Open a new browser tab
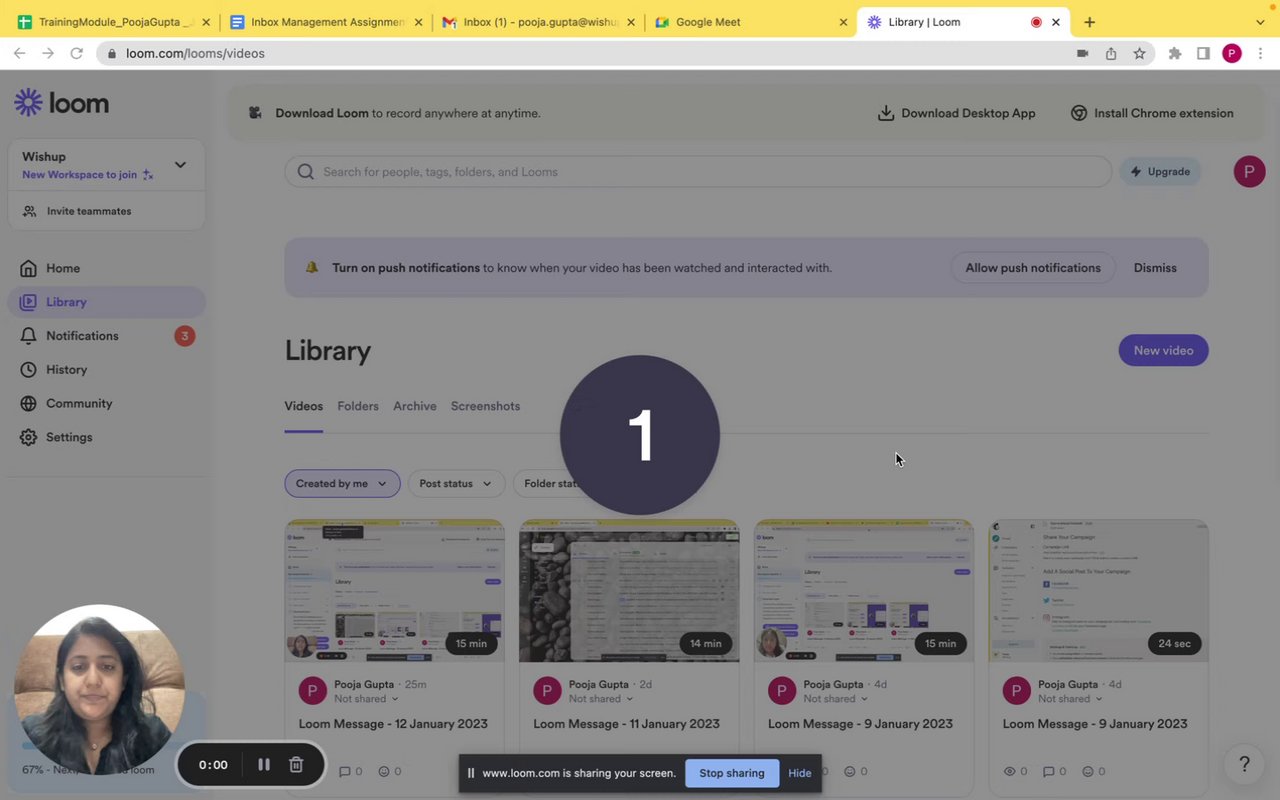The height and width of the screenshot is (800, 1280). click(x=1089, y=22)
